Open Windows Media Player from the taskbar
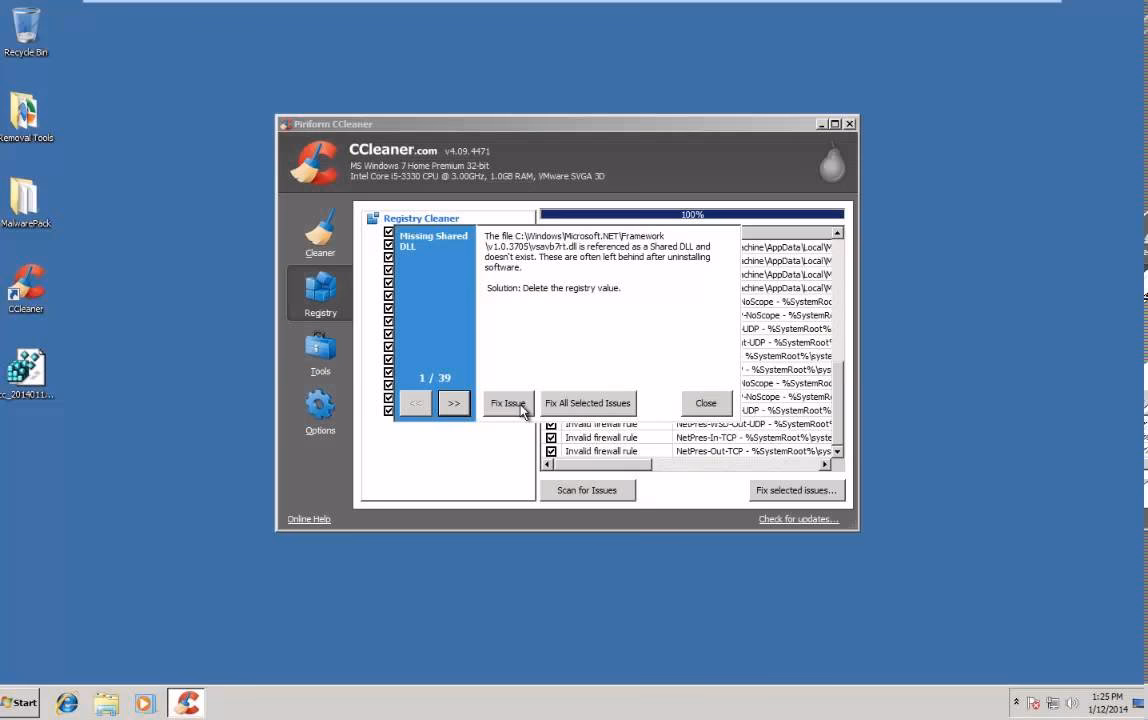 click(145, 703)
